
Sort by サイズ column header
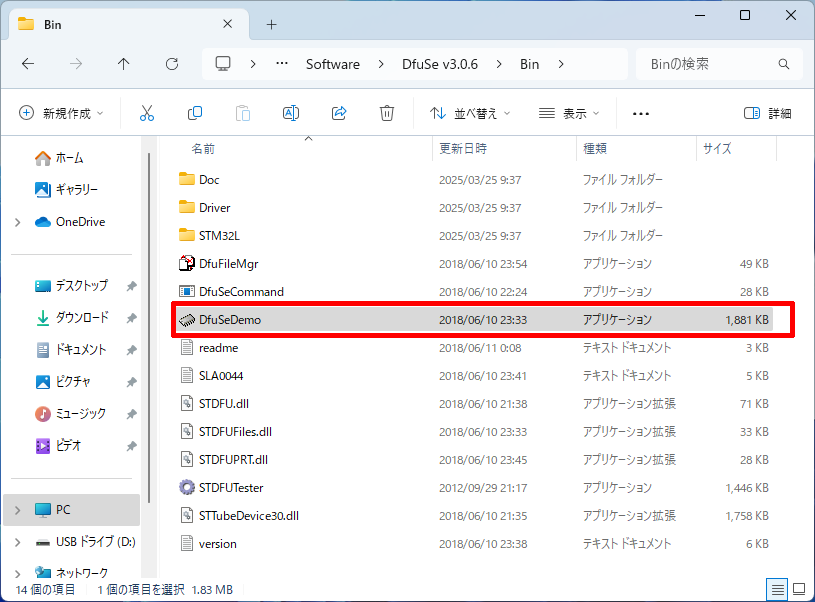[717, 149]
